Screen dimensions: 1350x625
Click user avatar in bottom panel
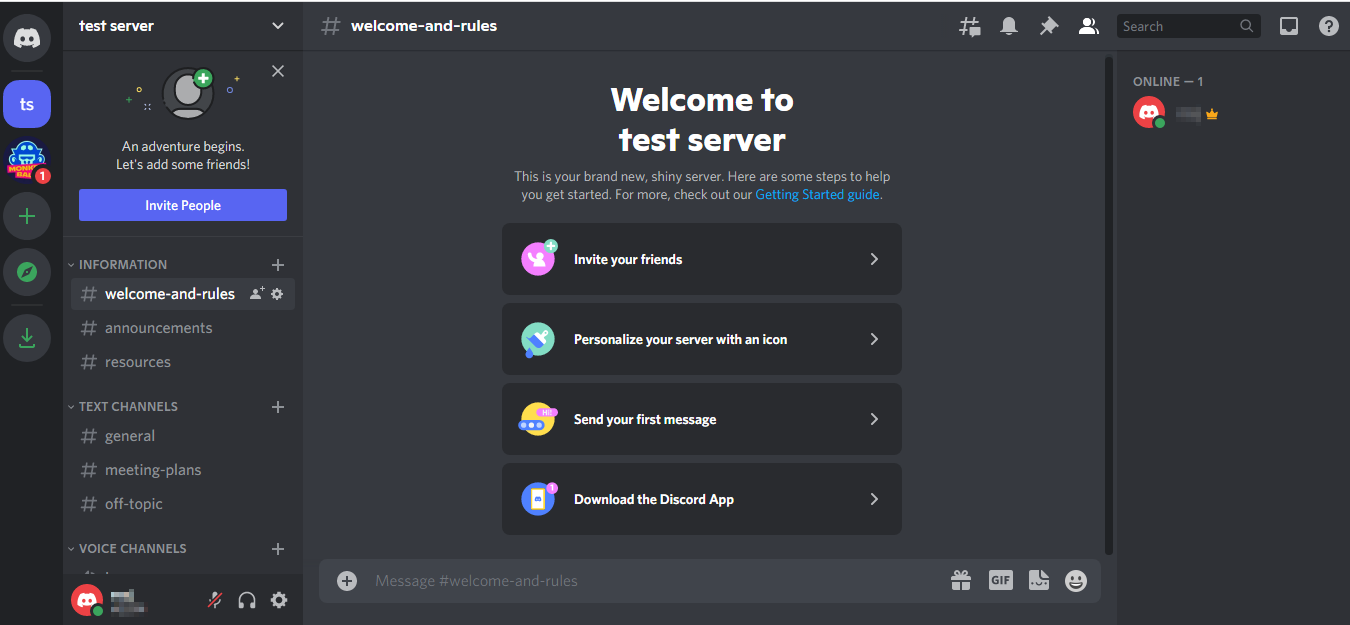point(87,600)
